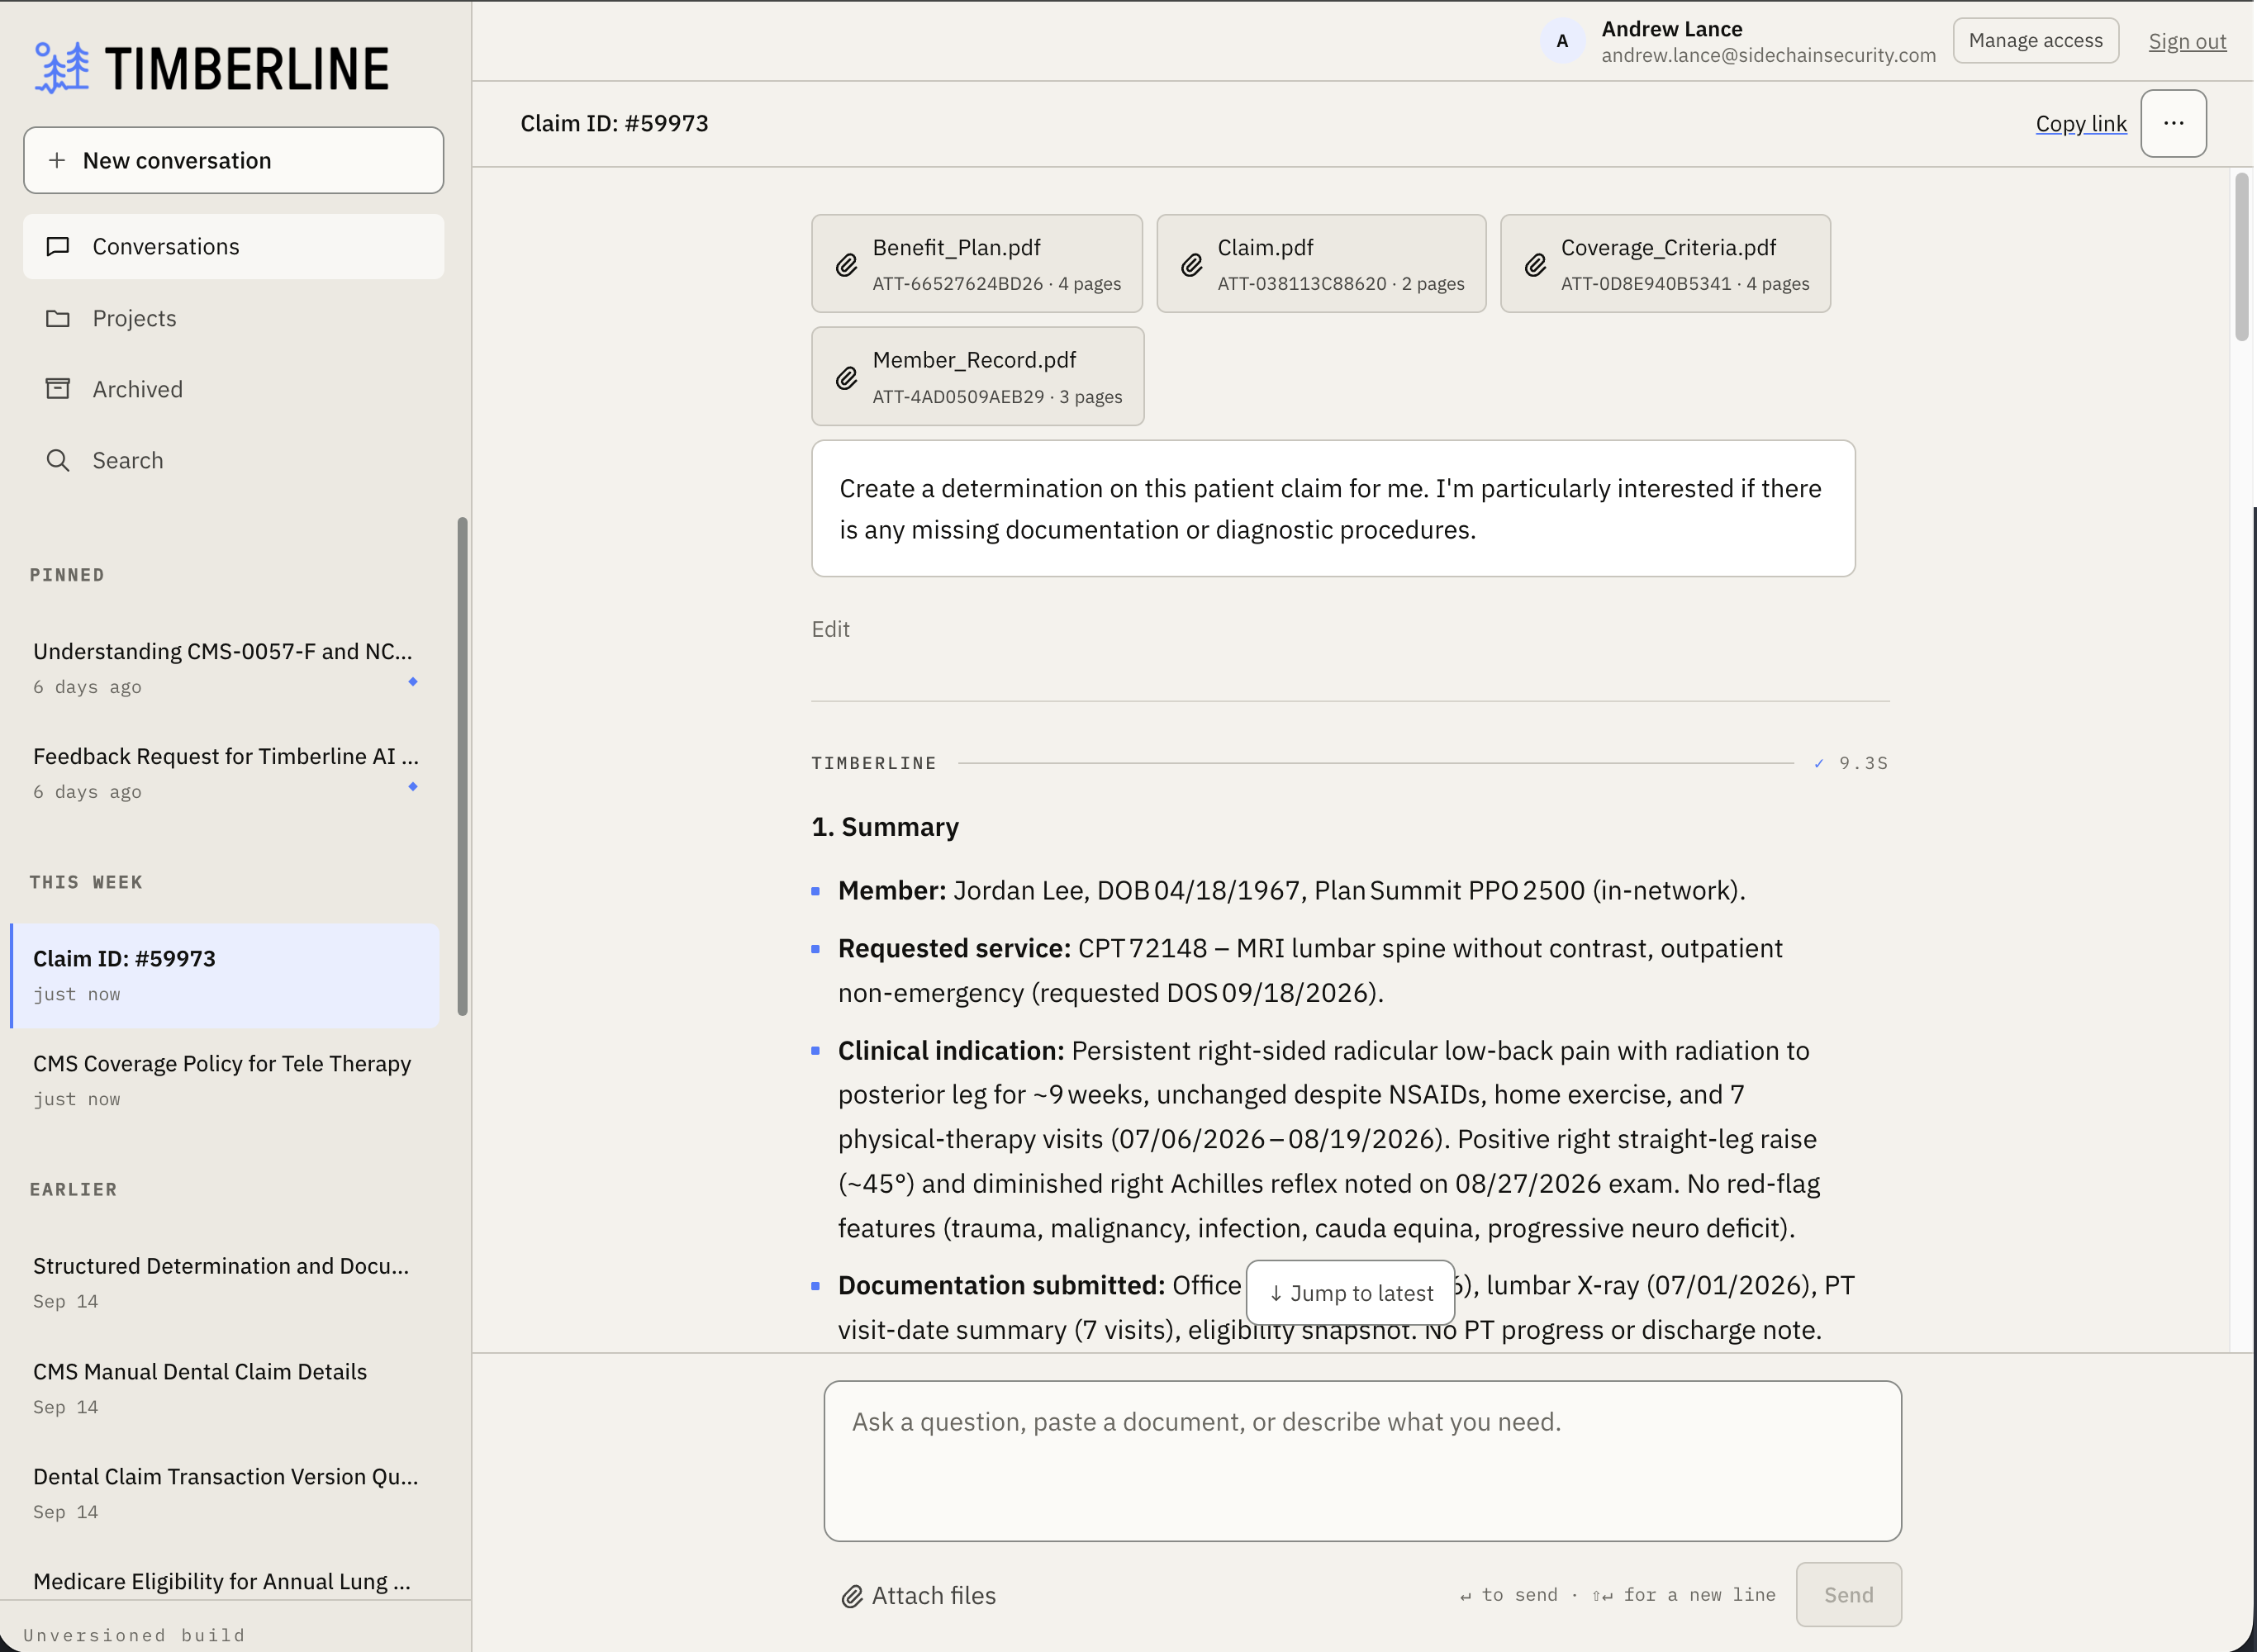This screenshot has width=2257, height=1652.
Task: Click the paperclip icon on Benefit_Plan.pdf
Action: click(x=846, y=265)
